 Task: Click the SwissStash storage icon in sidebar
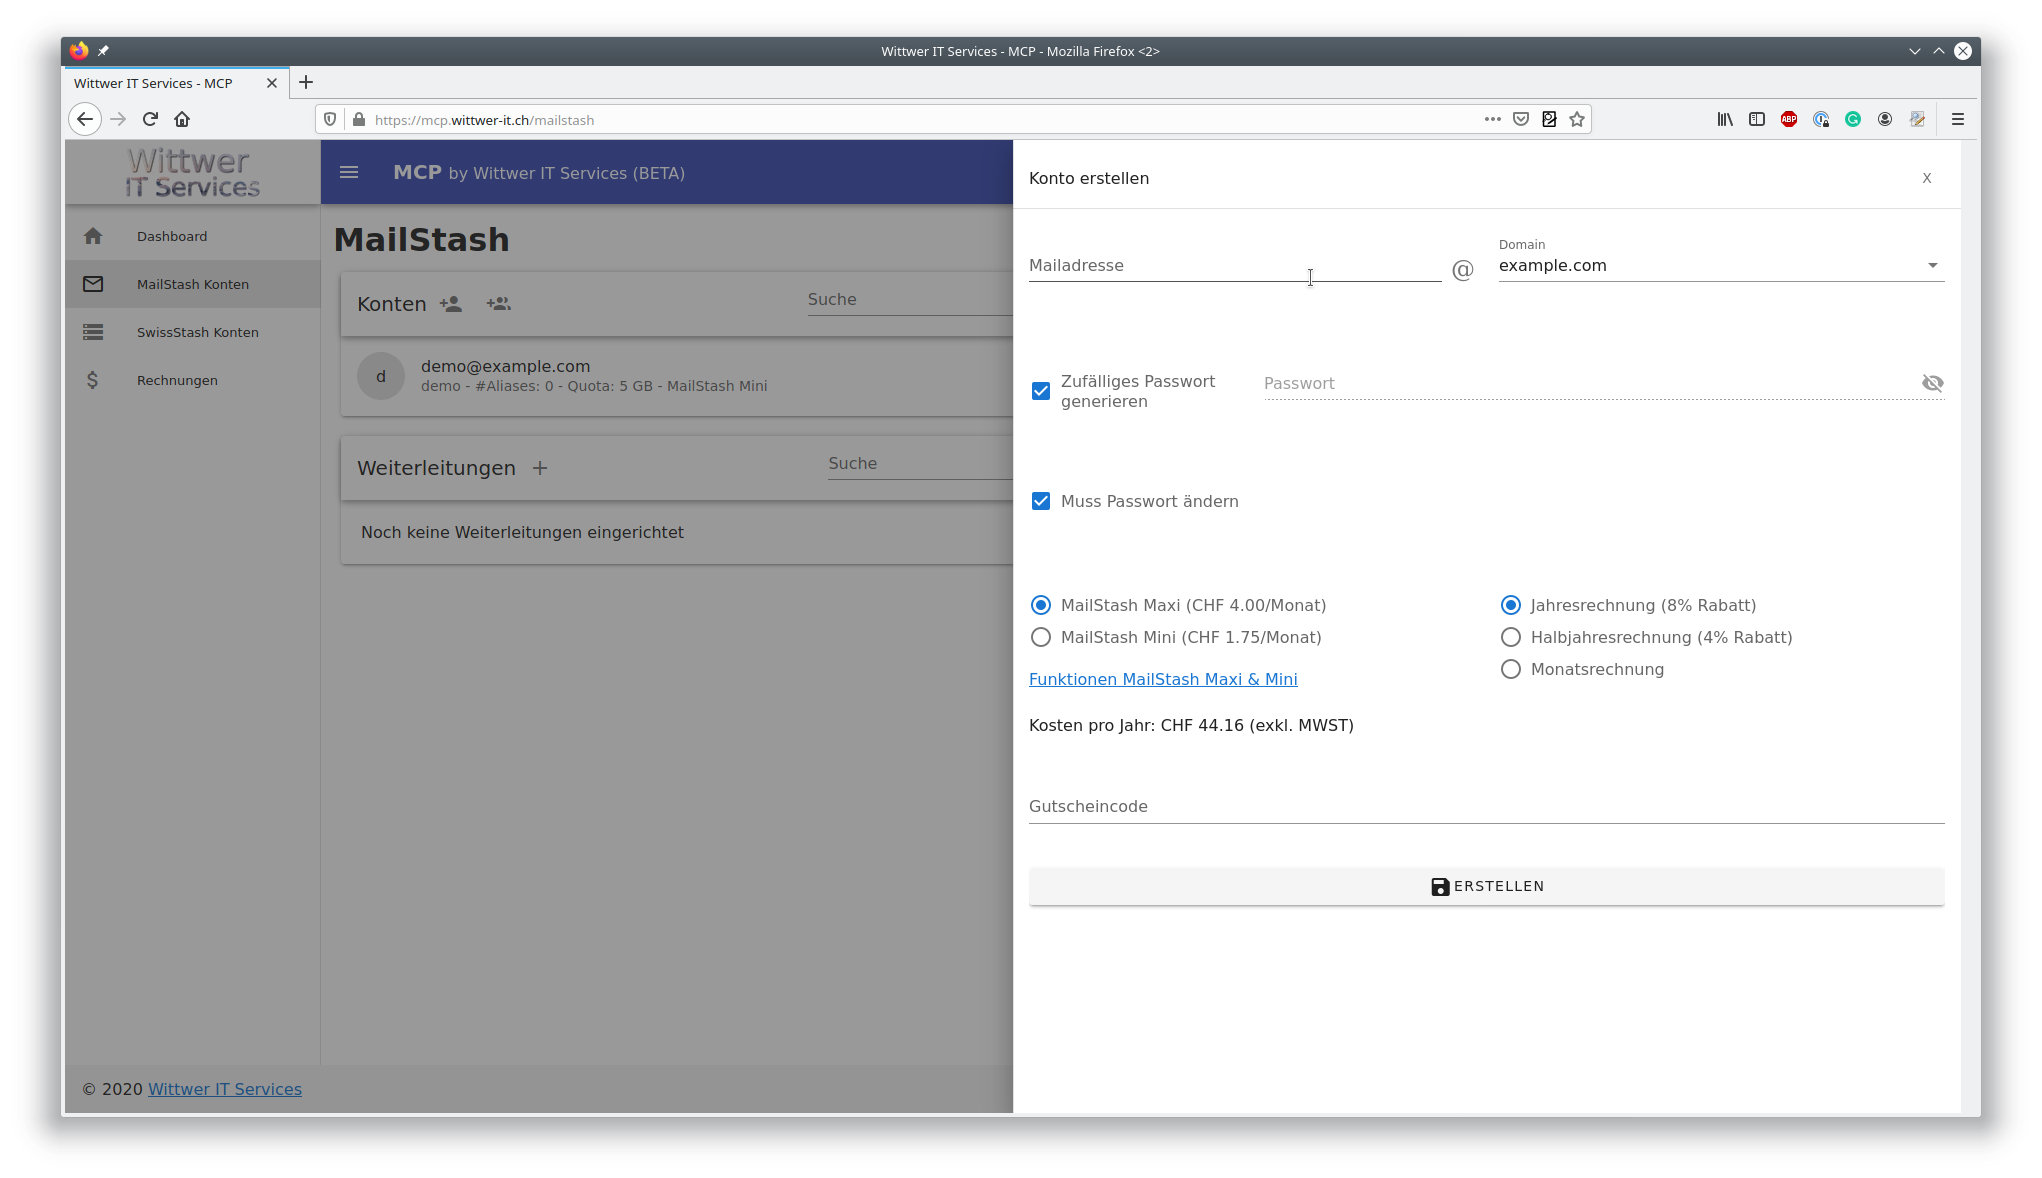tap(93, 332)
